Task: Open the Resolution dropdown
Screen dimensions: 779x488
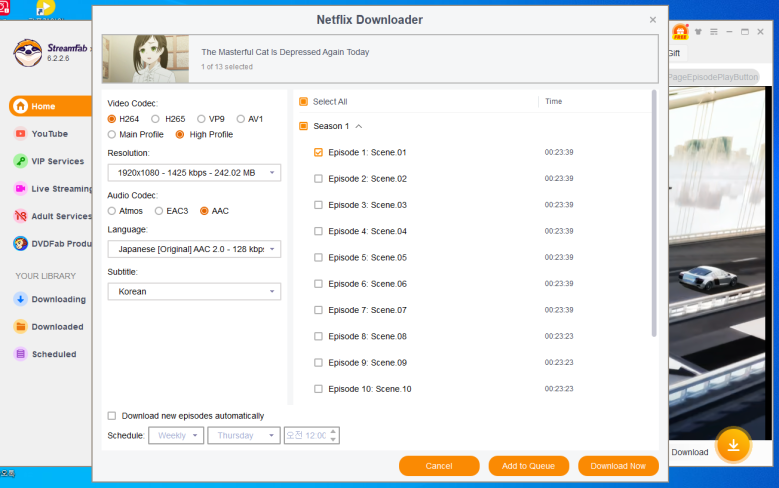Action: pyautogui.click(x=194, y=172)
